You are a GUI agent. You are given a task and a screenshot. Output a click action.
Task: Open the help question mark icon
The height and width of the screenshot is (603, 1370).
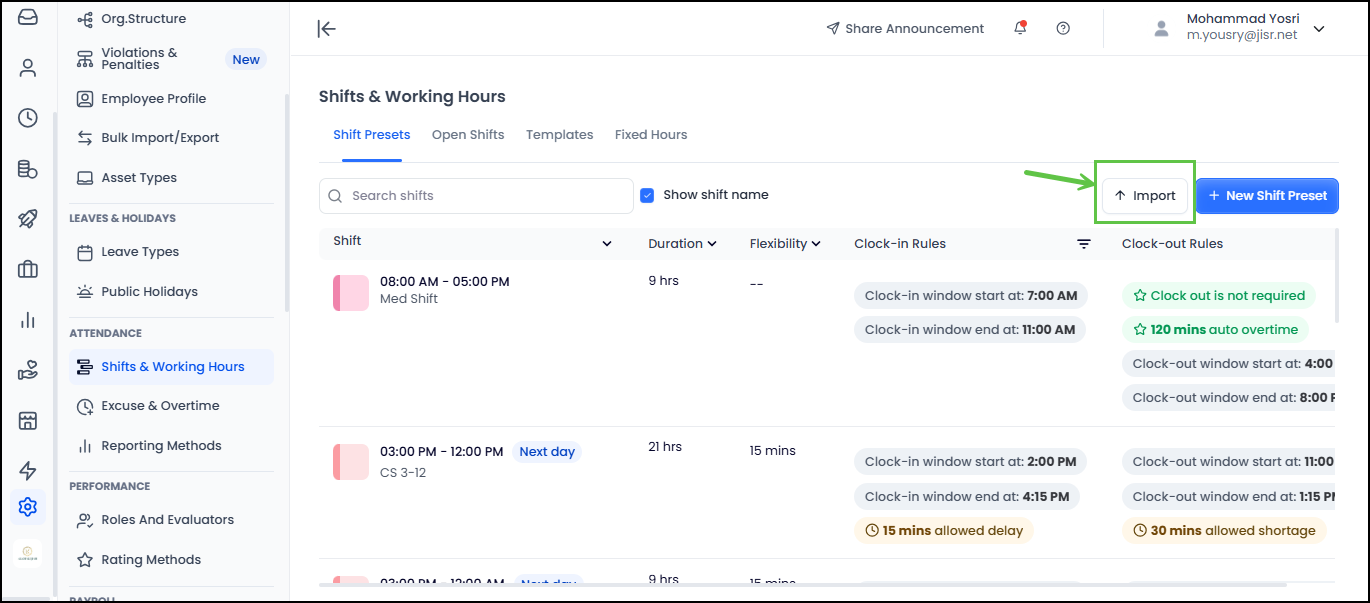(1063, 29)
